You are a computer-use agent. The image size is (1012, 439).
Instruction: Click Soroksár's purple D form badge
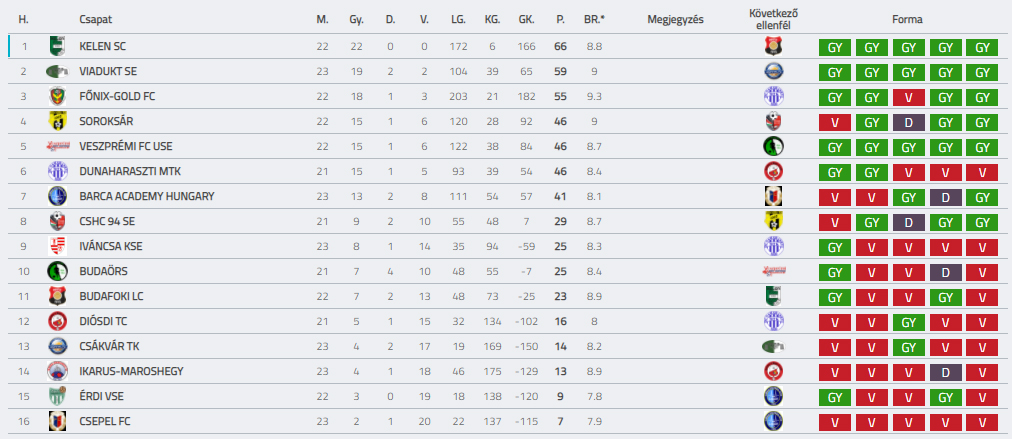click(909, 123)
